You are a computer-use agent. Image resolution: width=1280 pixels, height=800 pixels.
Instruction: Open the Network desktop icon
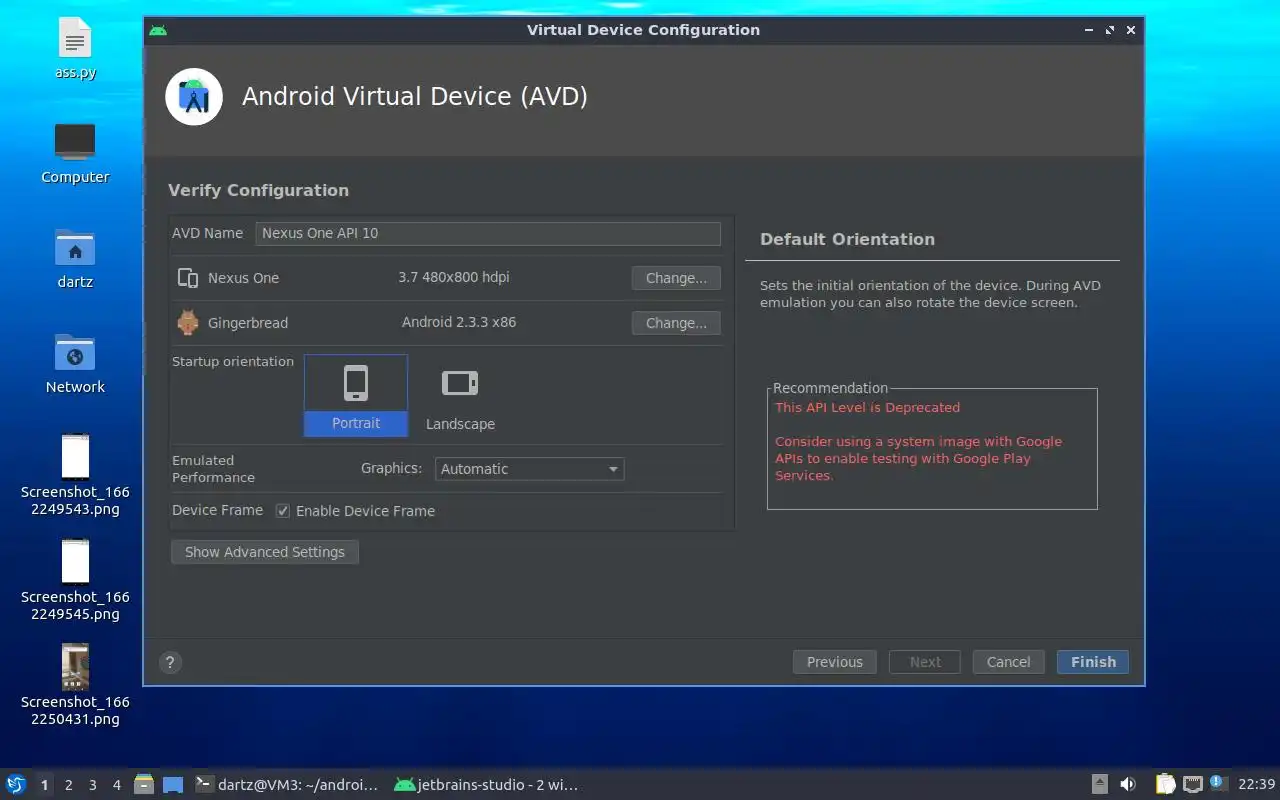75,363
